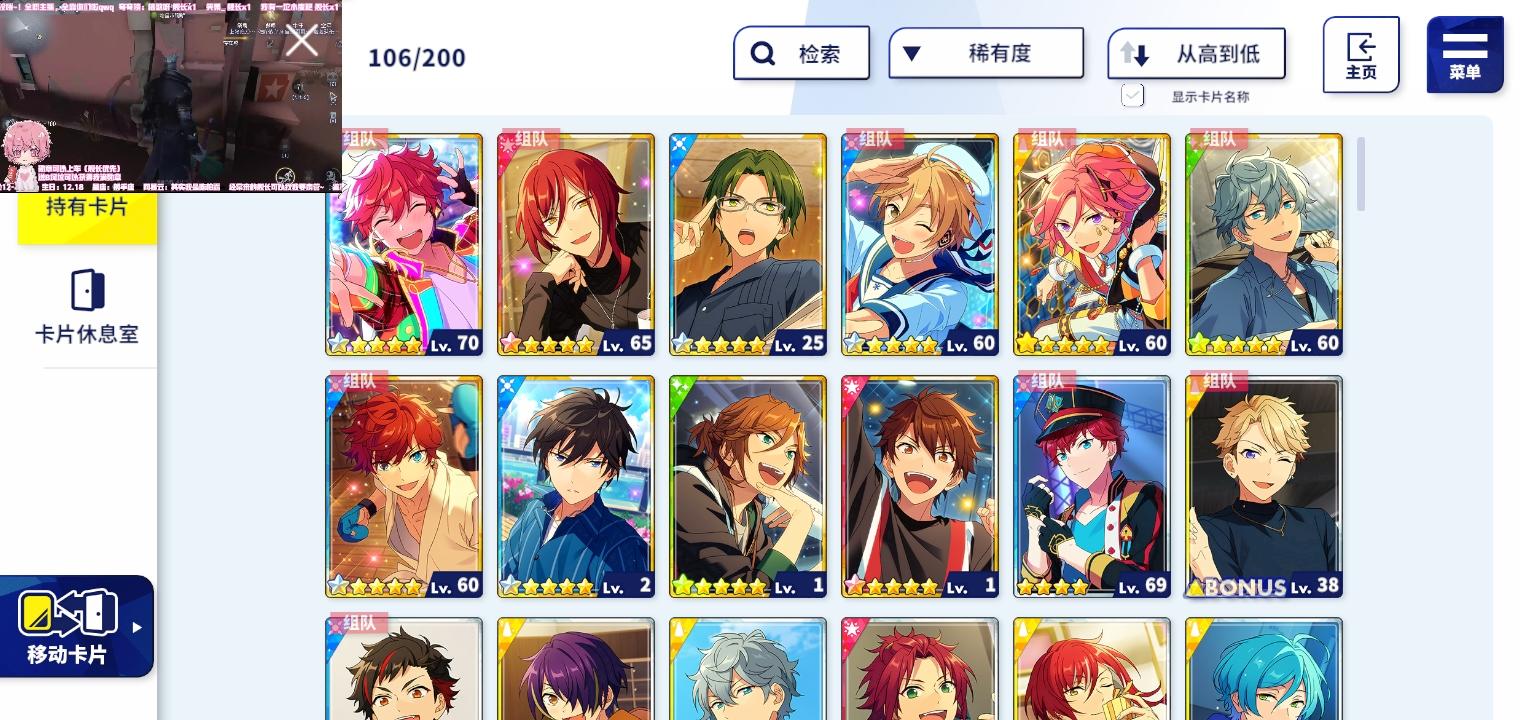
Task: Expand the arrow on 移动卡片 panel
Action: (137, 628)
